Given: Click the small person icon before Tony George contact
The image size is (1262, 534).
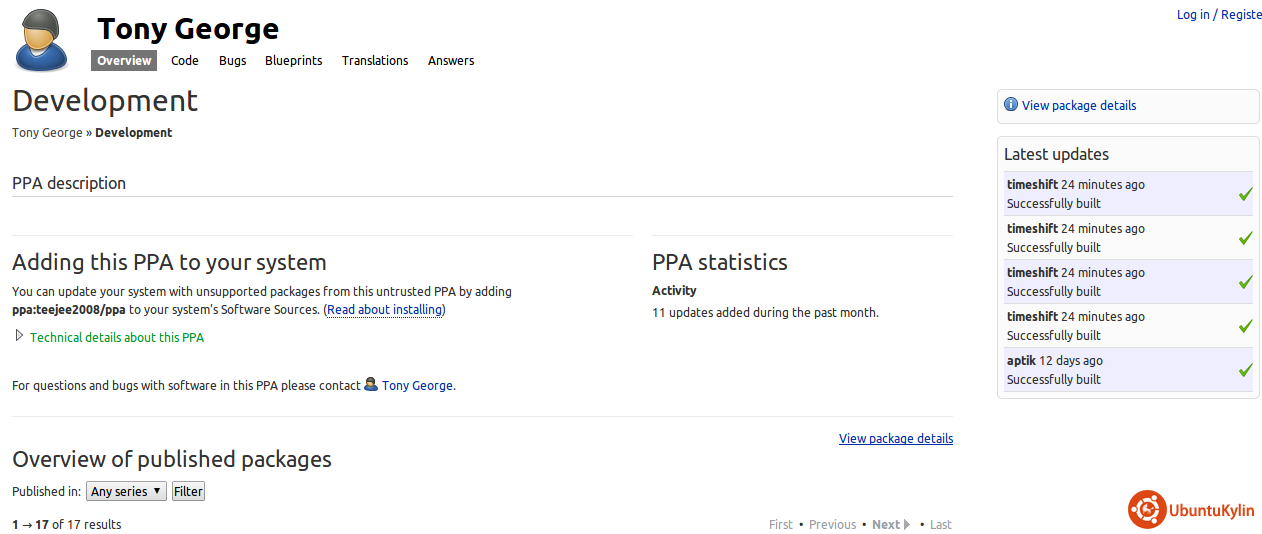Looking at the screenshot, I should coord(371,385).
